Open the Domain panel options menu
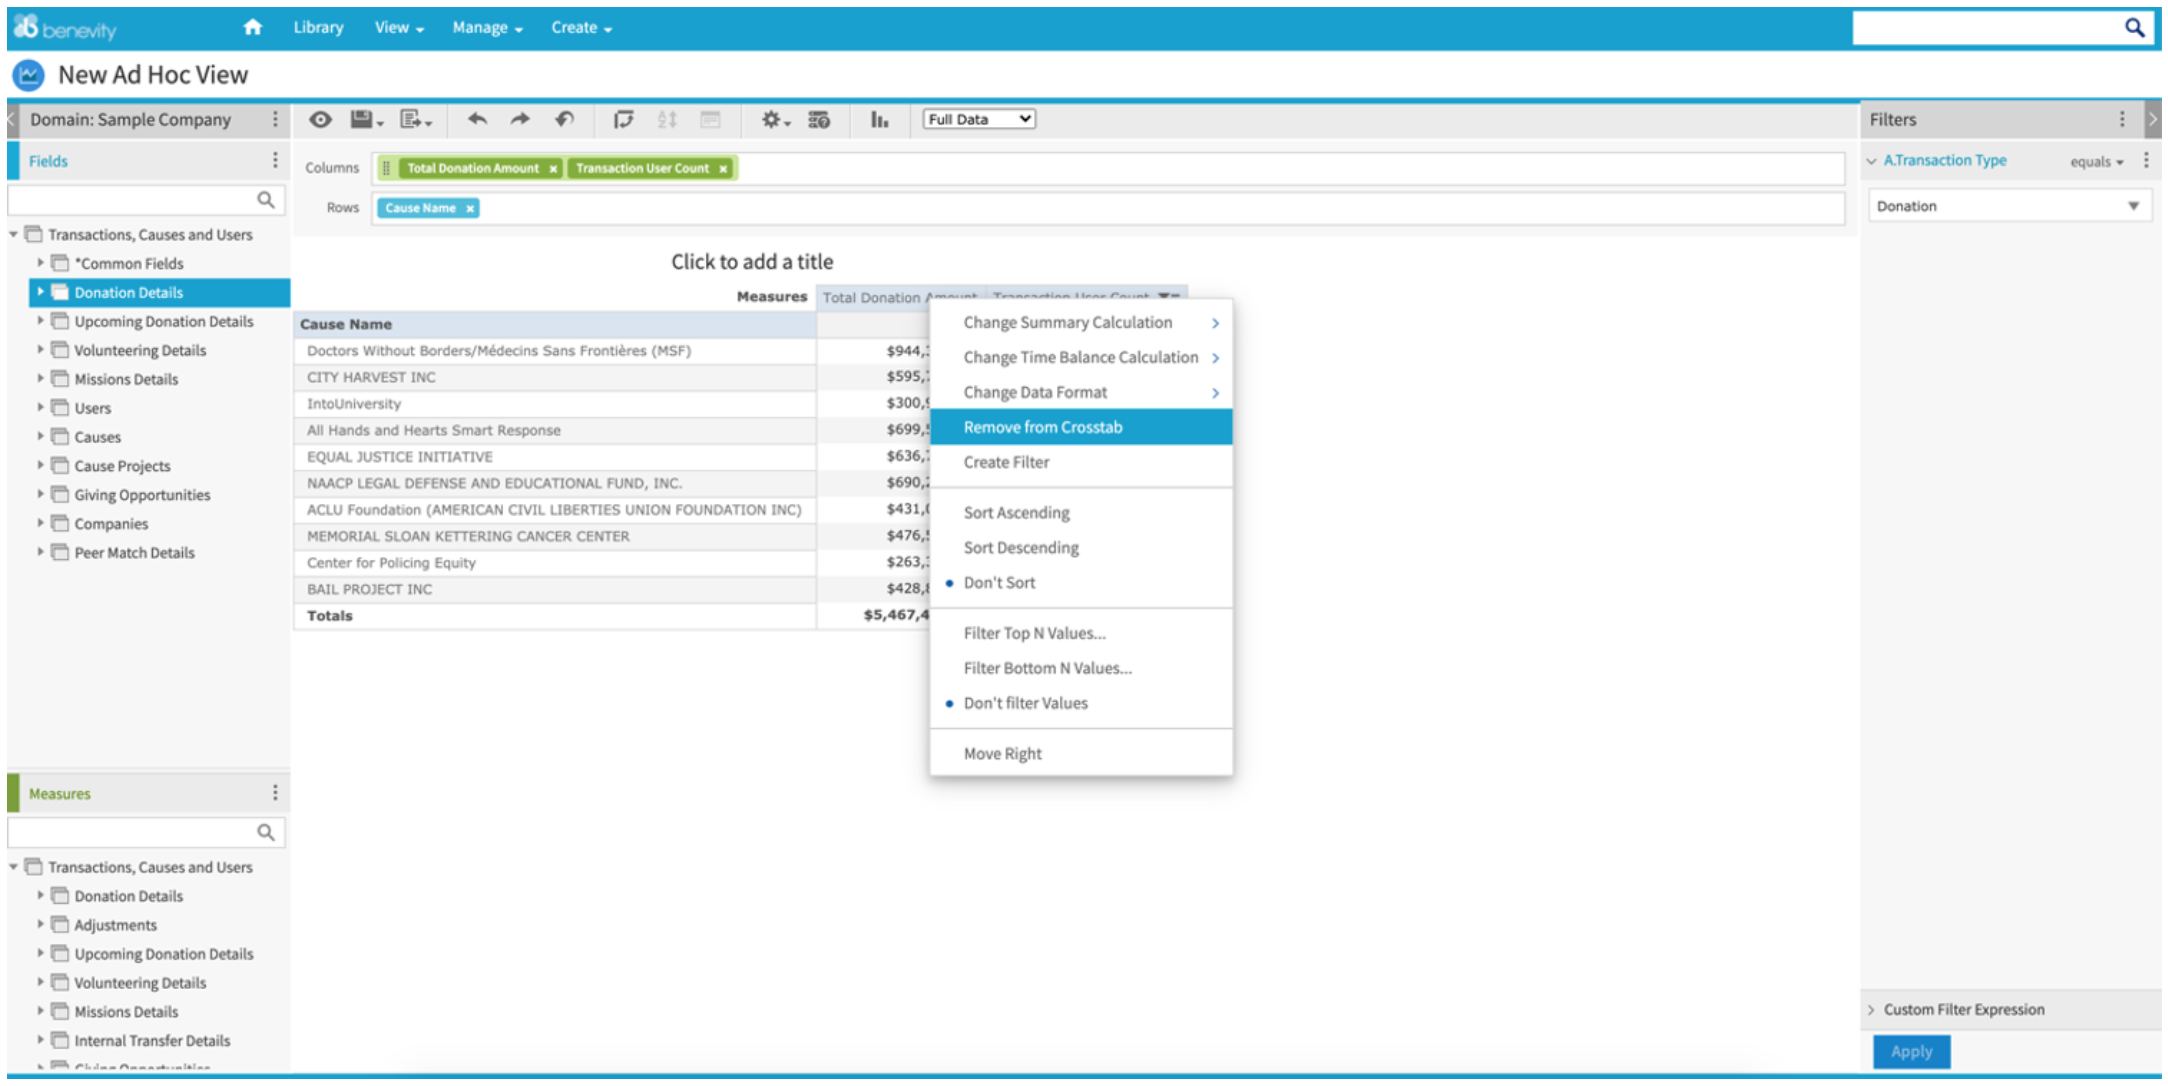This screenshot has width=2168, height=1086. pos(275,119)
